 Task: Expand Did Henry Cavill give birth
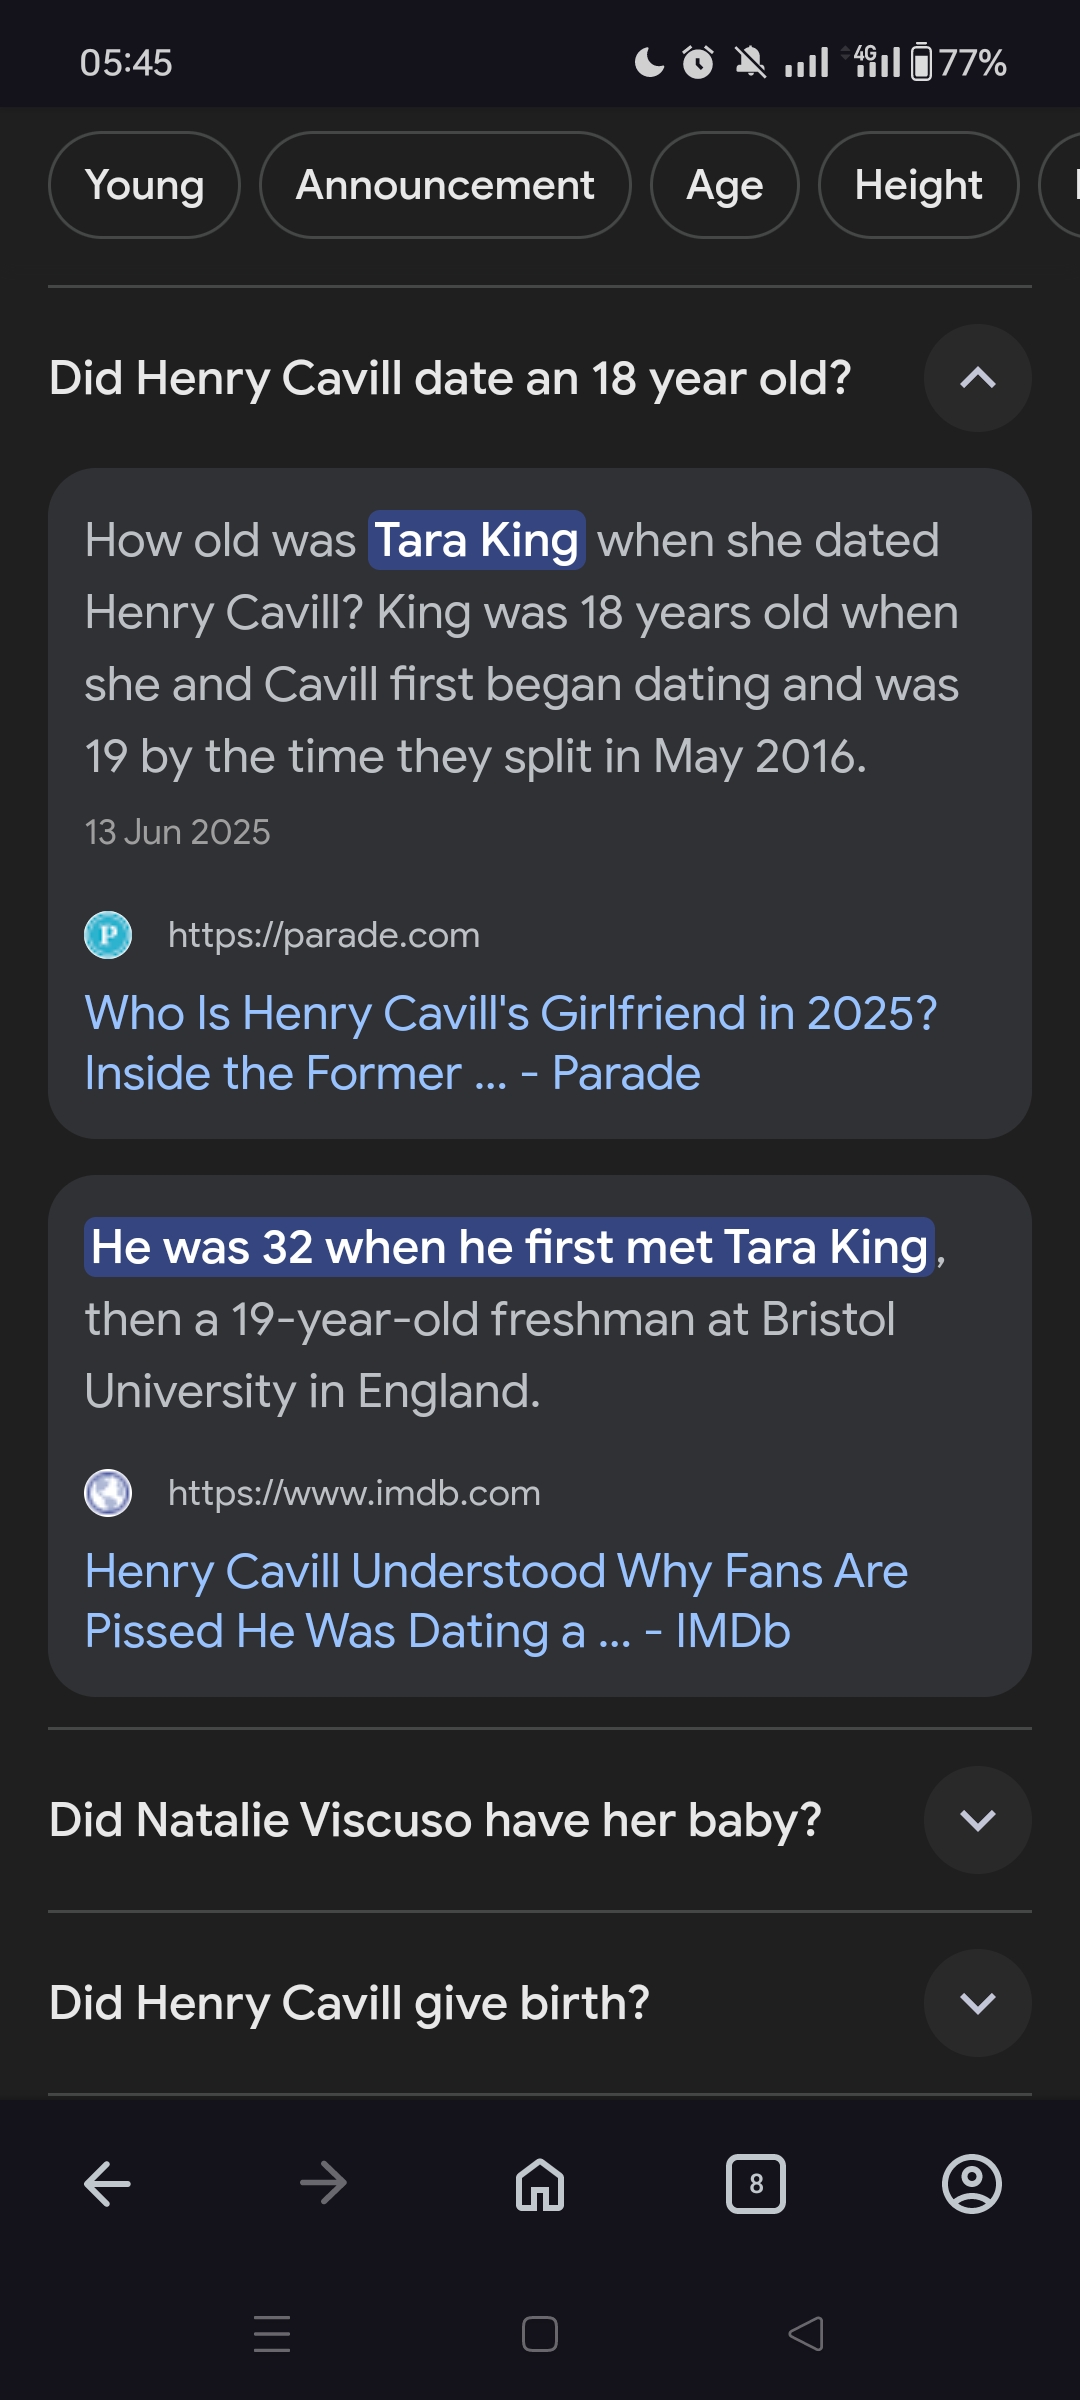[977, 2003]
